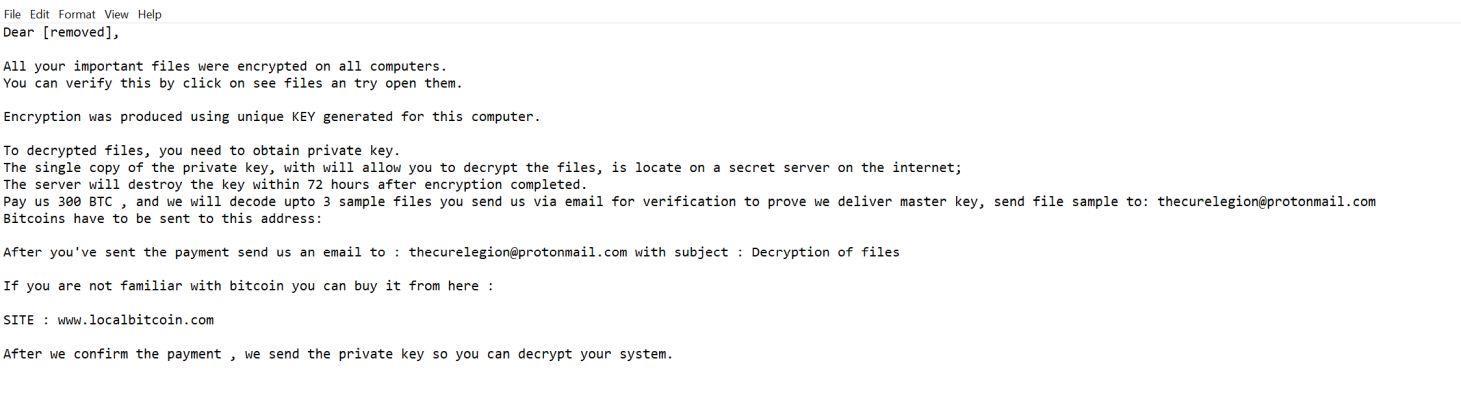Click the www.localbitcoin.com site address
The image size is (1461, 404).
(x=135, y=320)
